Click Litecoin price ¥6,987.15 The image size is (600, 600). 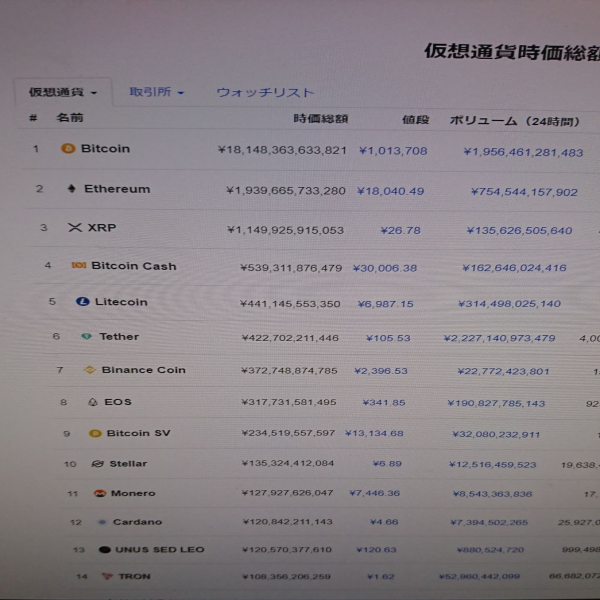386,304
